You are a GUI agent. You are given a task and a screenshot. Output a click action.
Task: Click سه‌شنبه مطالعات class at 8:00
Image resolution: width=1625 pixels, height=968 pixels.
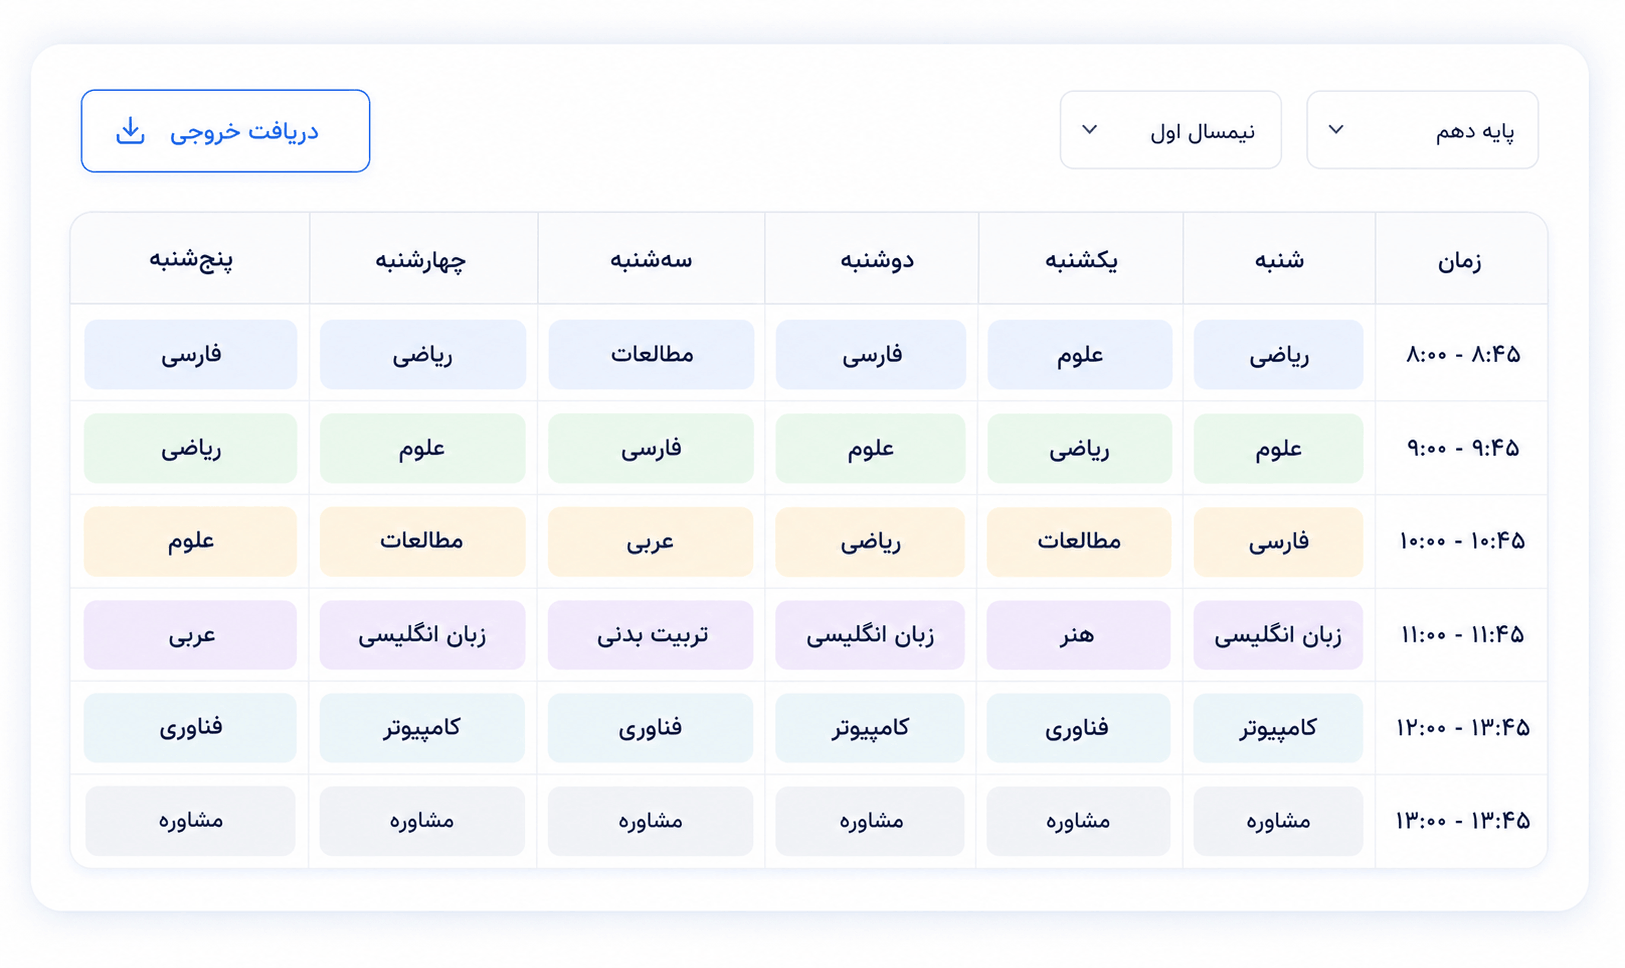[651, 355]
